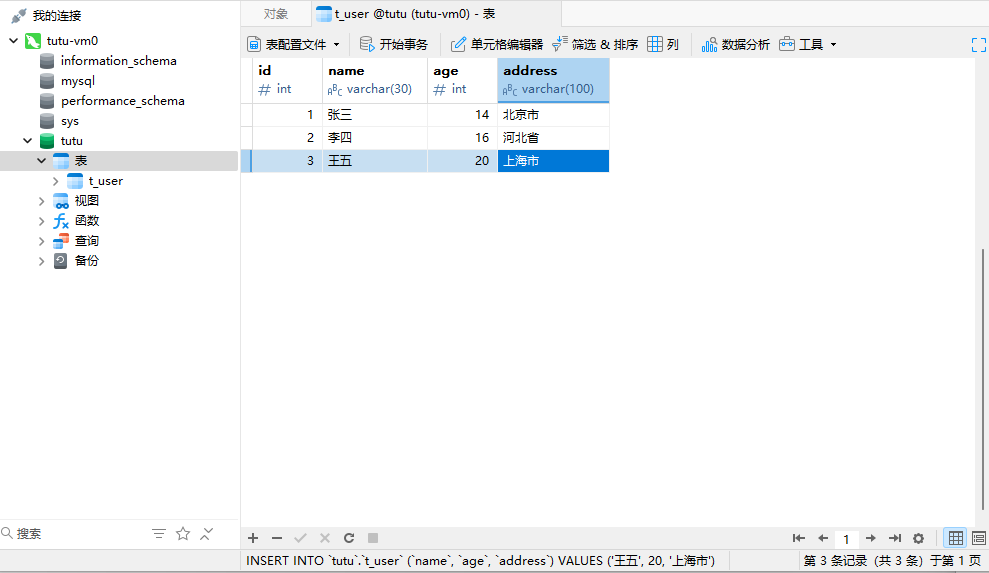This screenshot has height=573, width=989.
Task: Open the pagination settings gear
Action: (918, 538)
